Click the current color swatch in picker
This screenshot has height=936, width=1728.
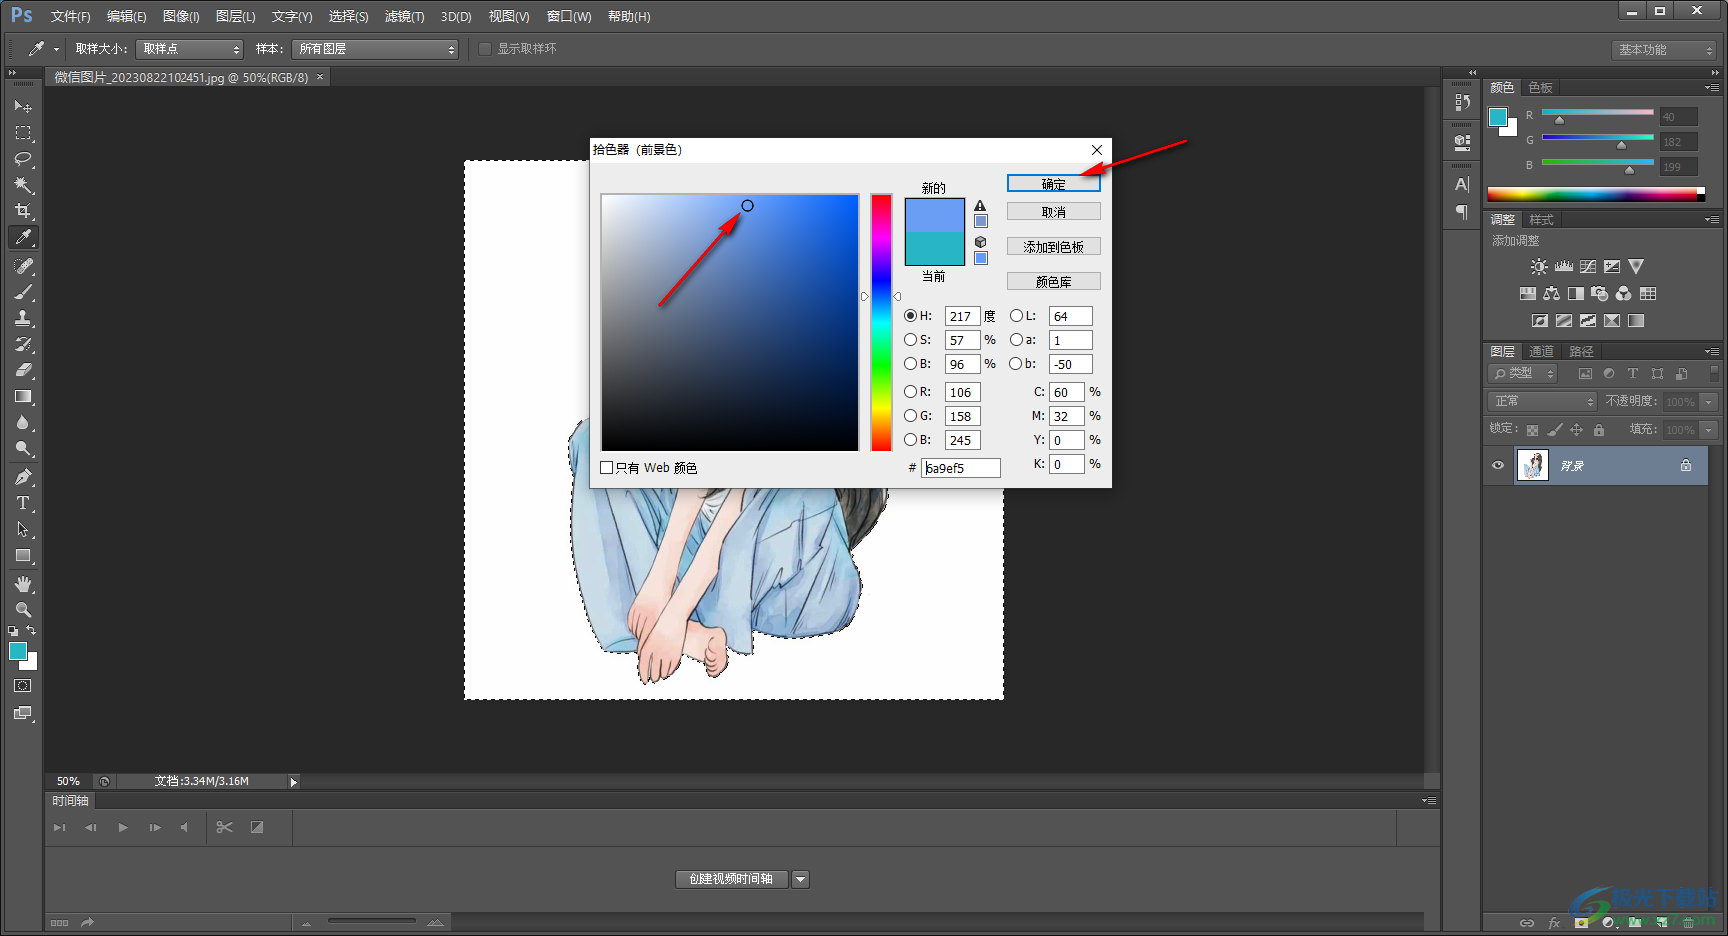pyautogui.click(x=934, y=248)
